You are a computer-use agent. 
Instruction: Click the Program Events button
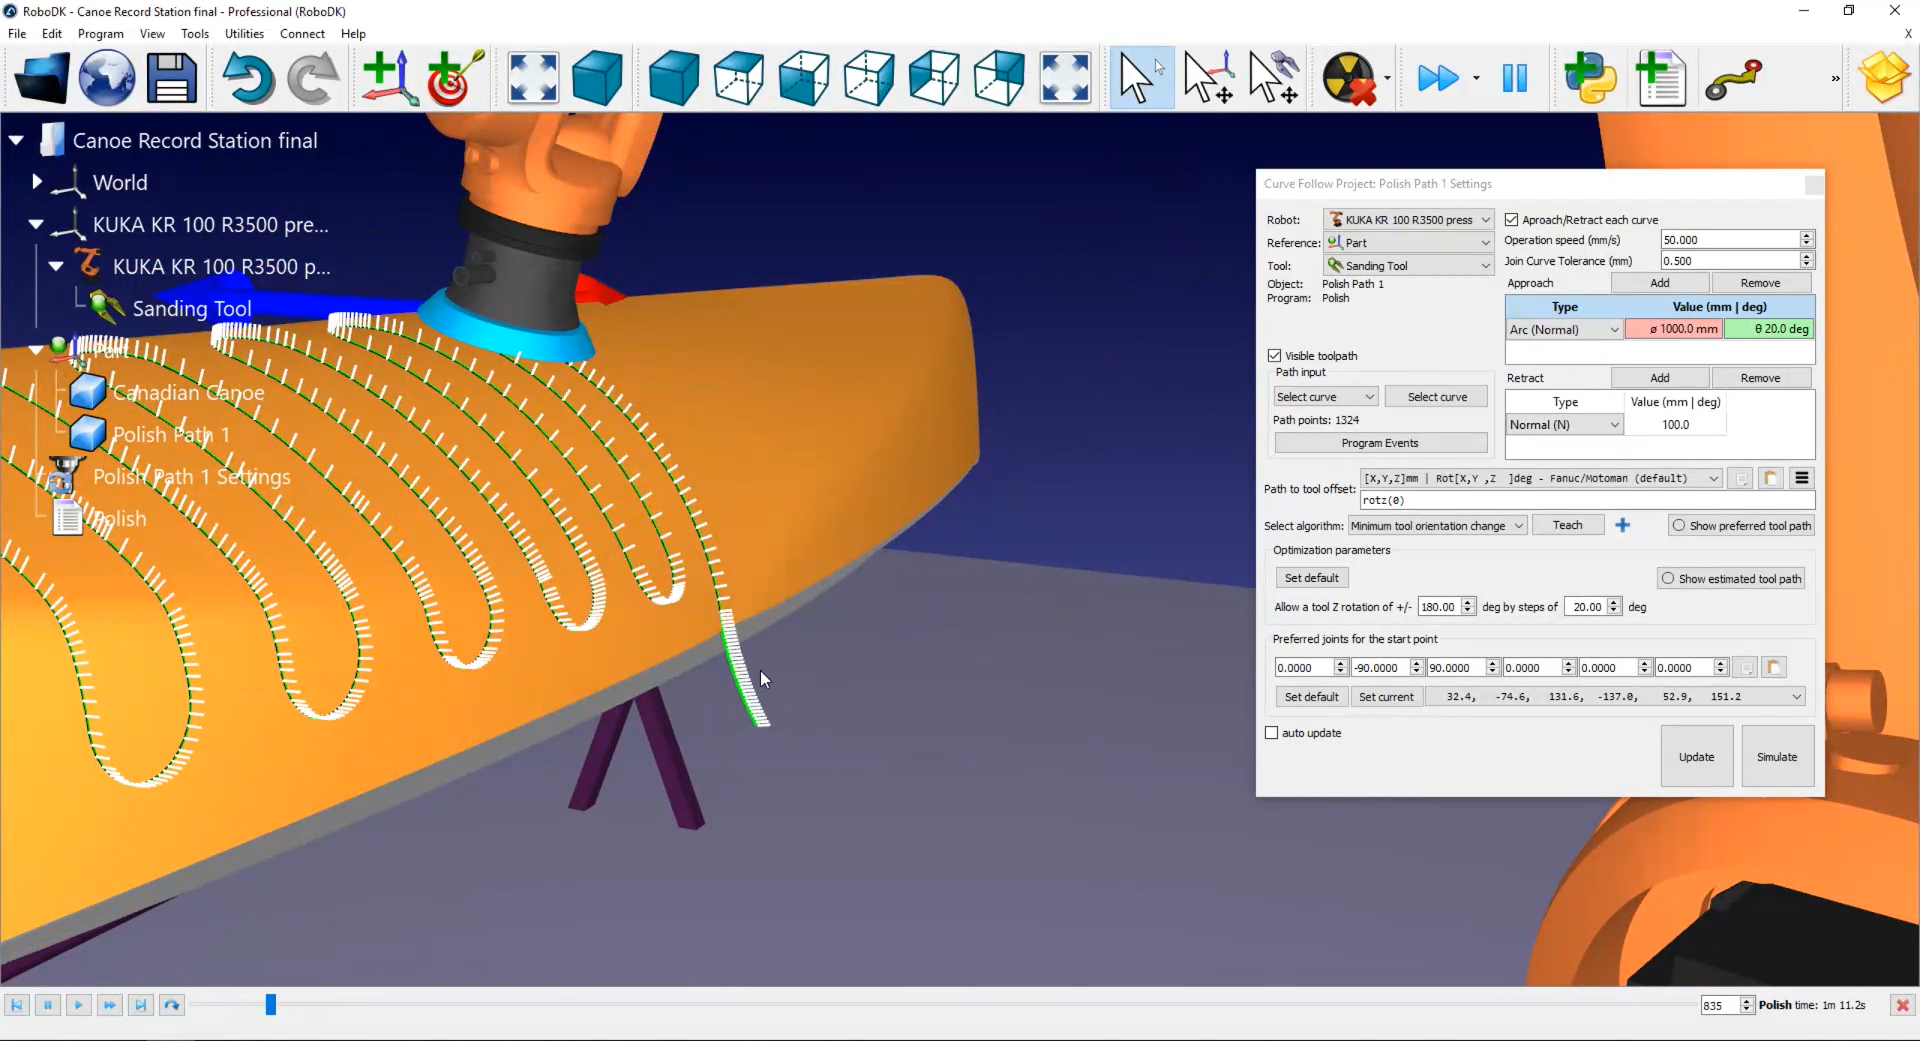1379,443
